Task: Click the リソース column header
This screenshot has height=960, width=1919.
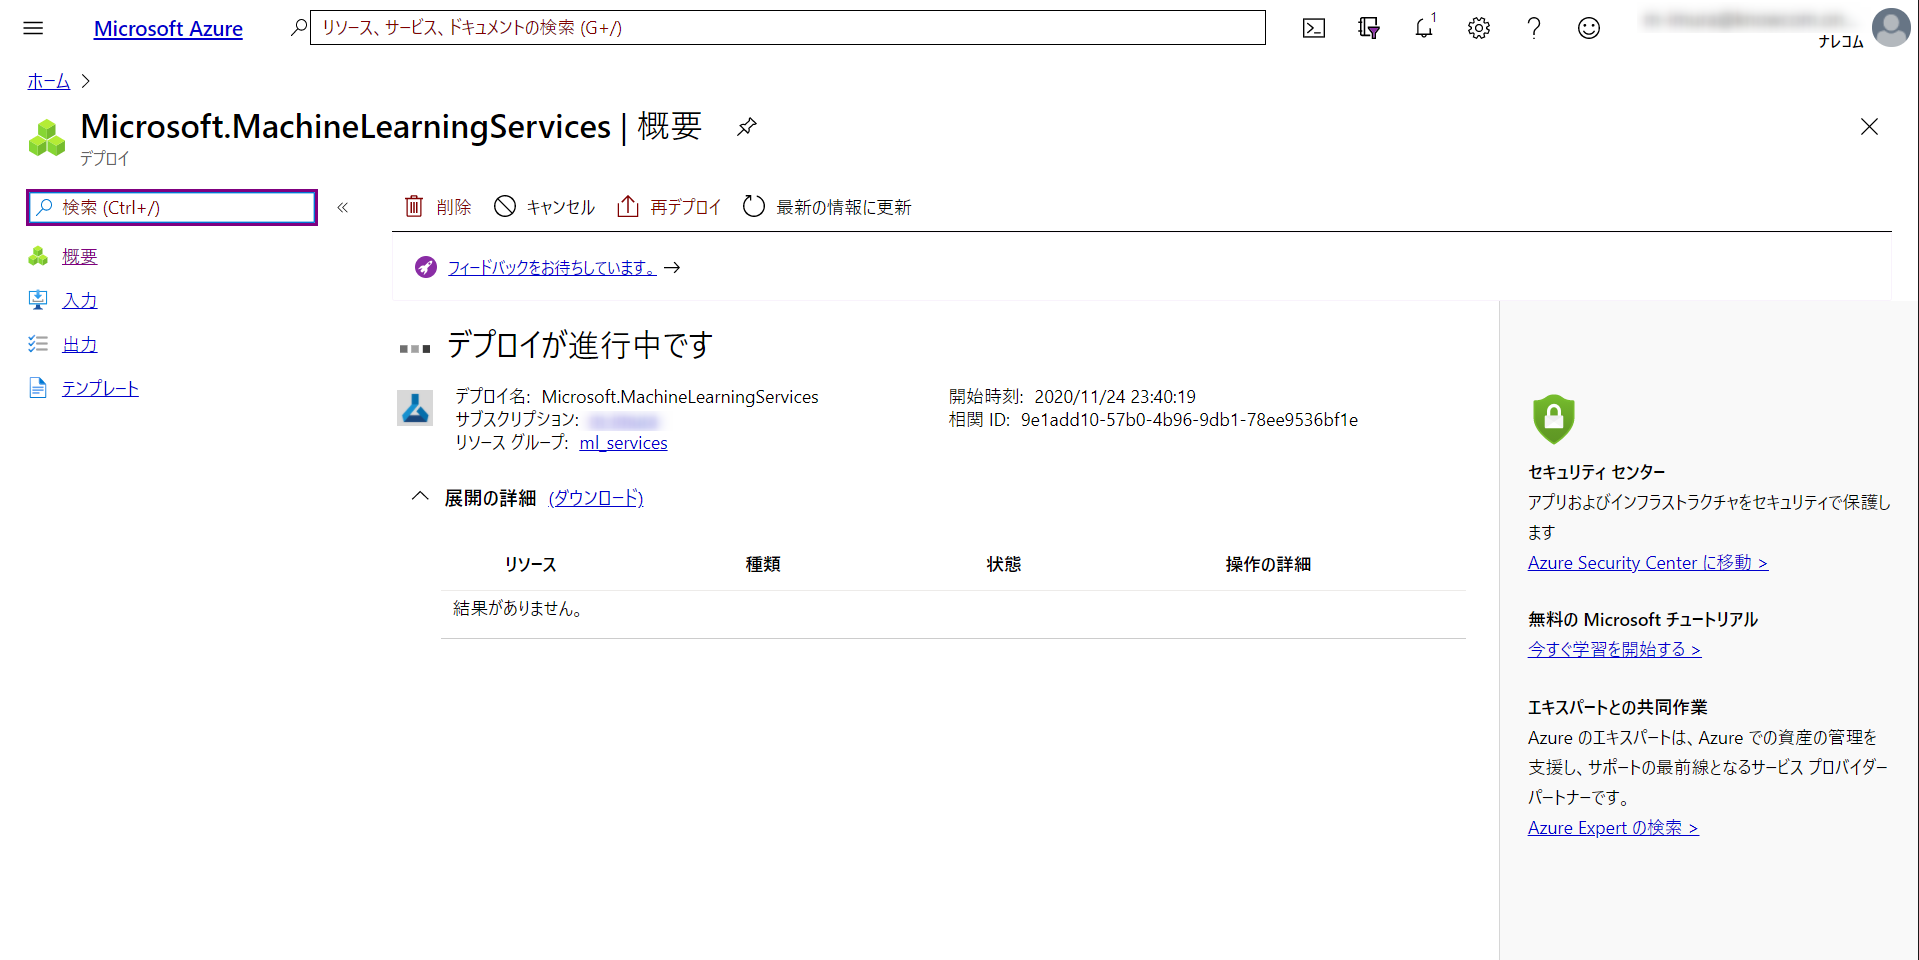Action: [x=530, y=565]
